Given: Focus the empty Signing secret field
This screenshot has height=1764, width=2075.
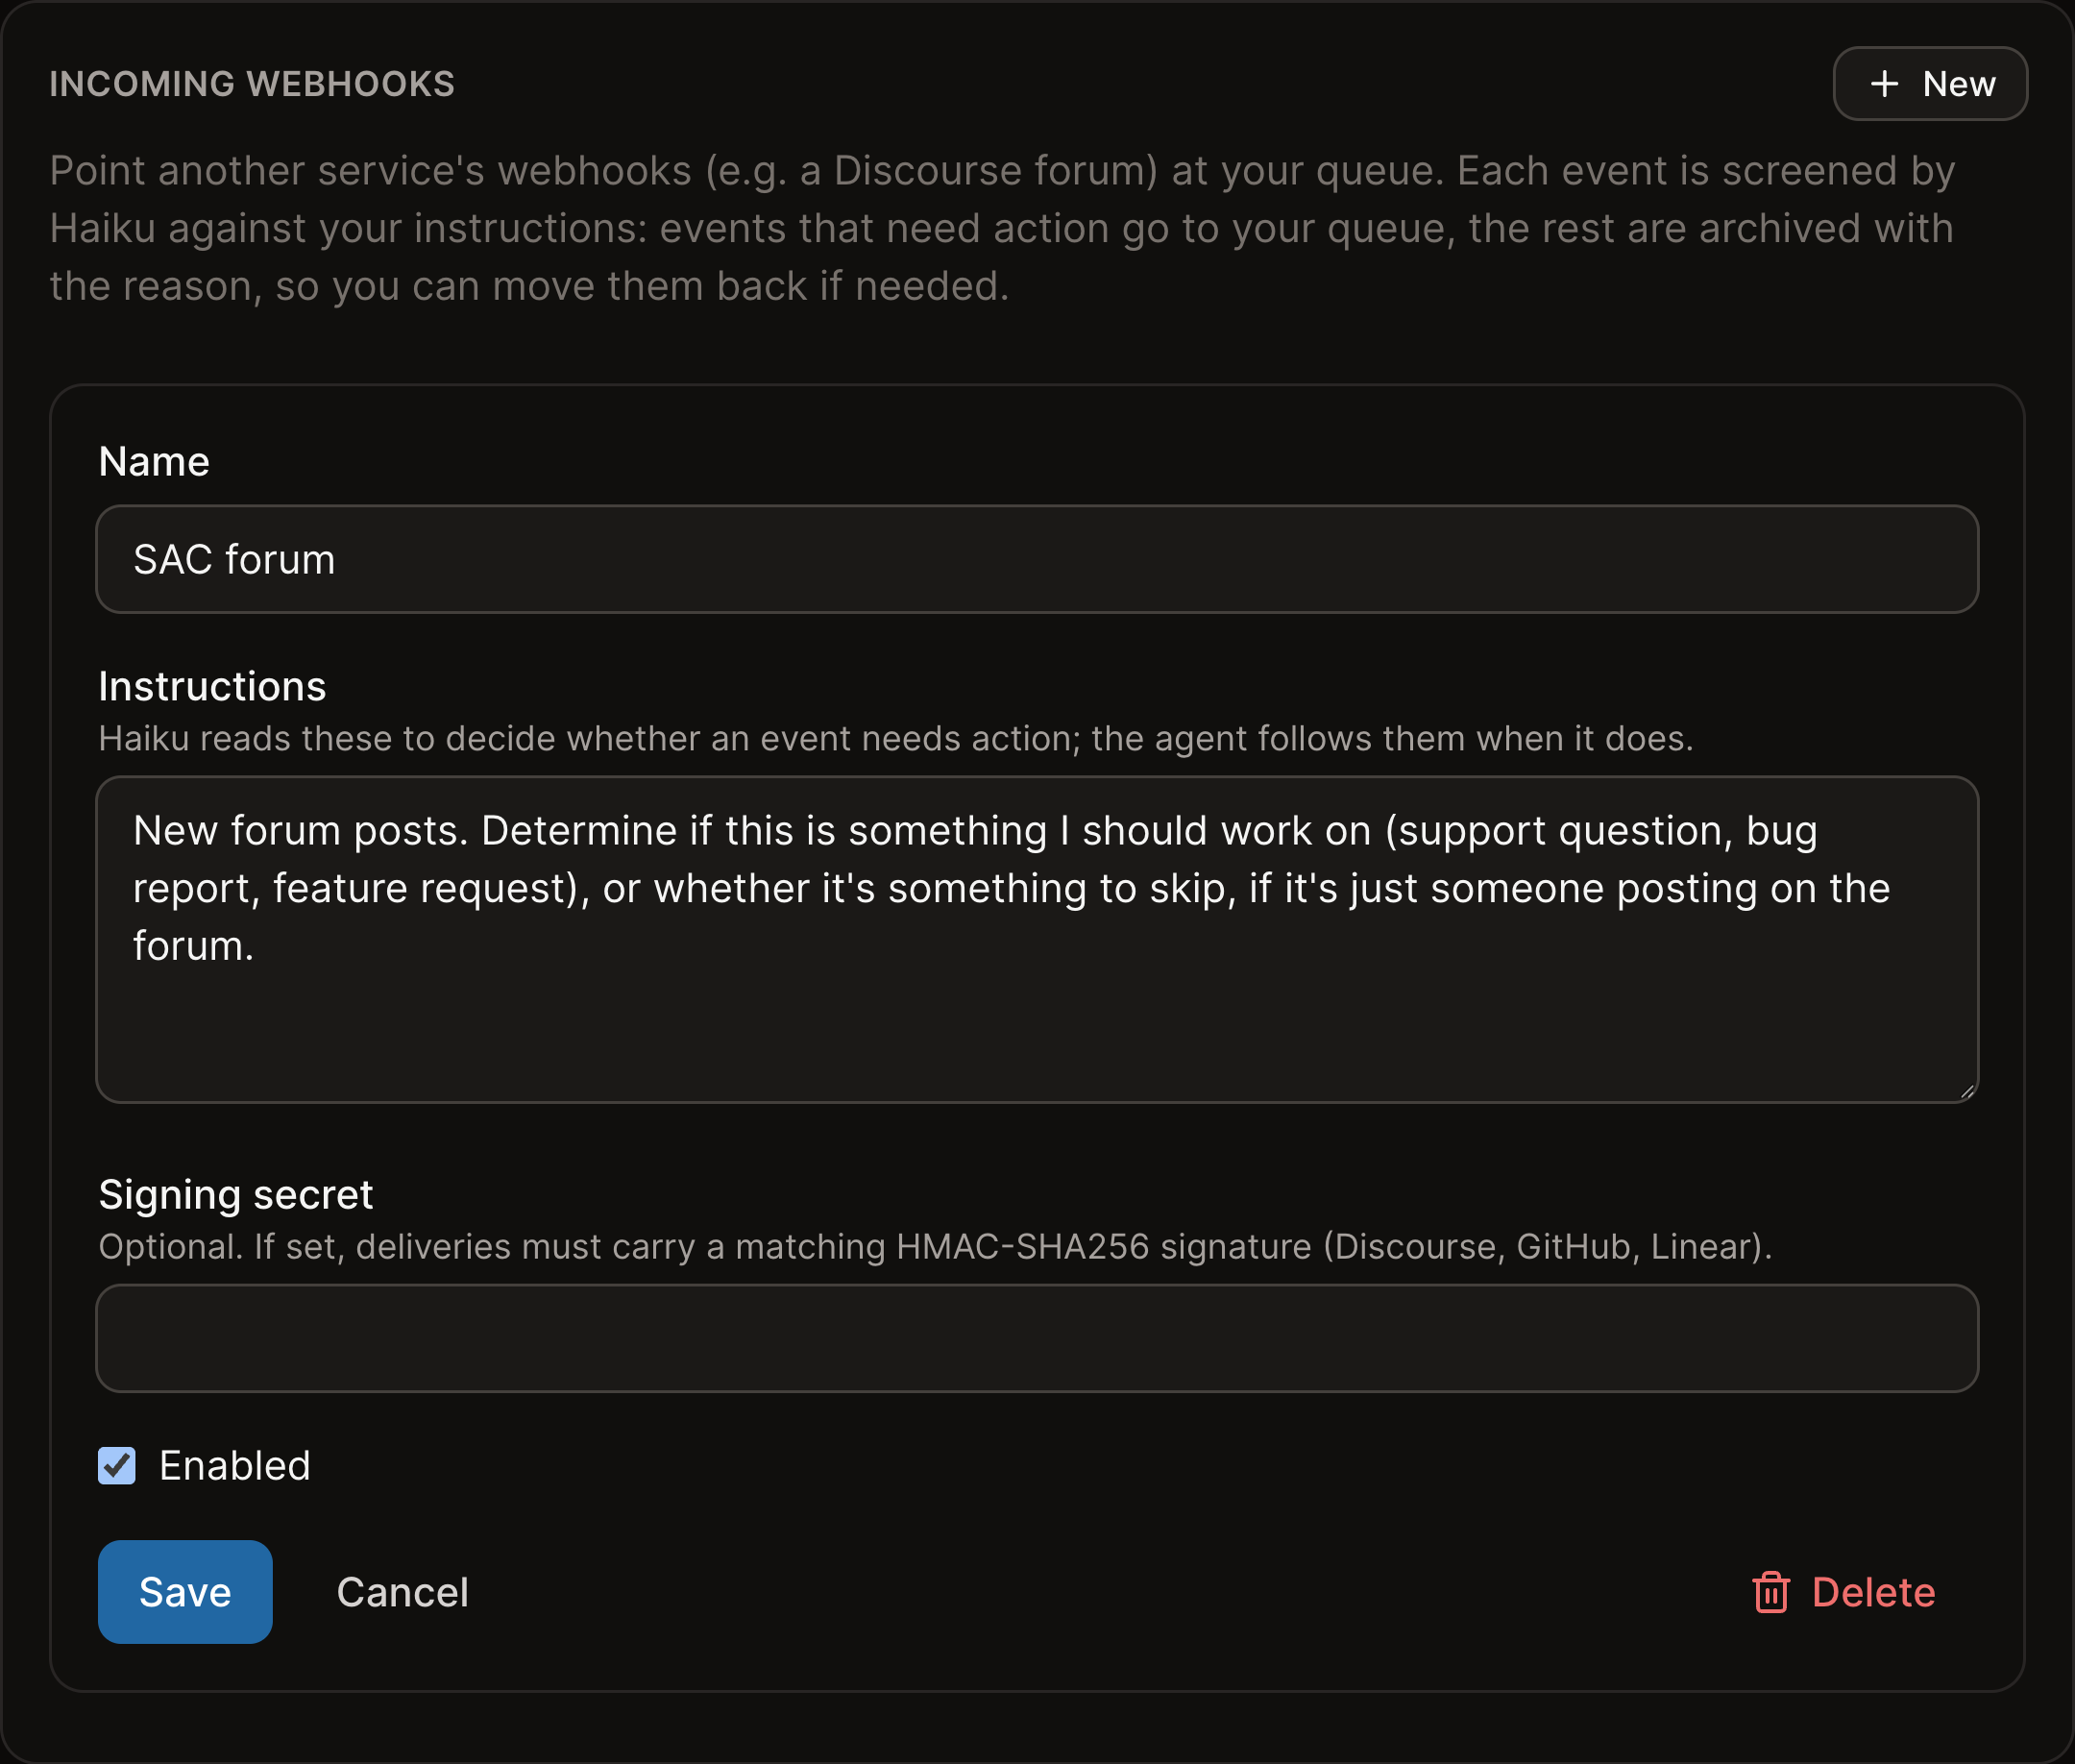Looking at the screenshot, I should coord(1037,1338).
